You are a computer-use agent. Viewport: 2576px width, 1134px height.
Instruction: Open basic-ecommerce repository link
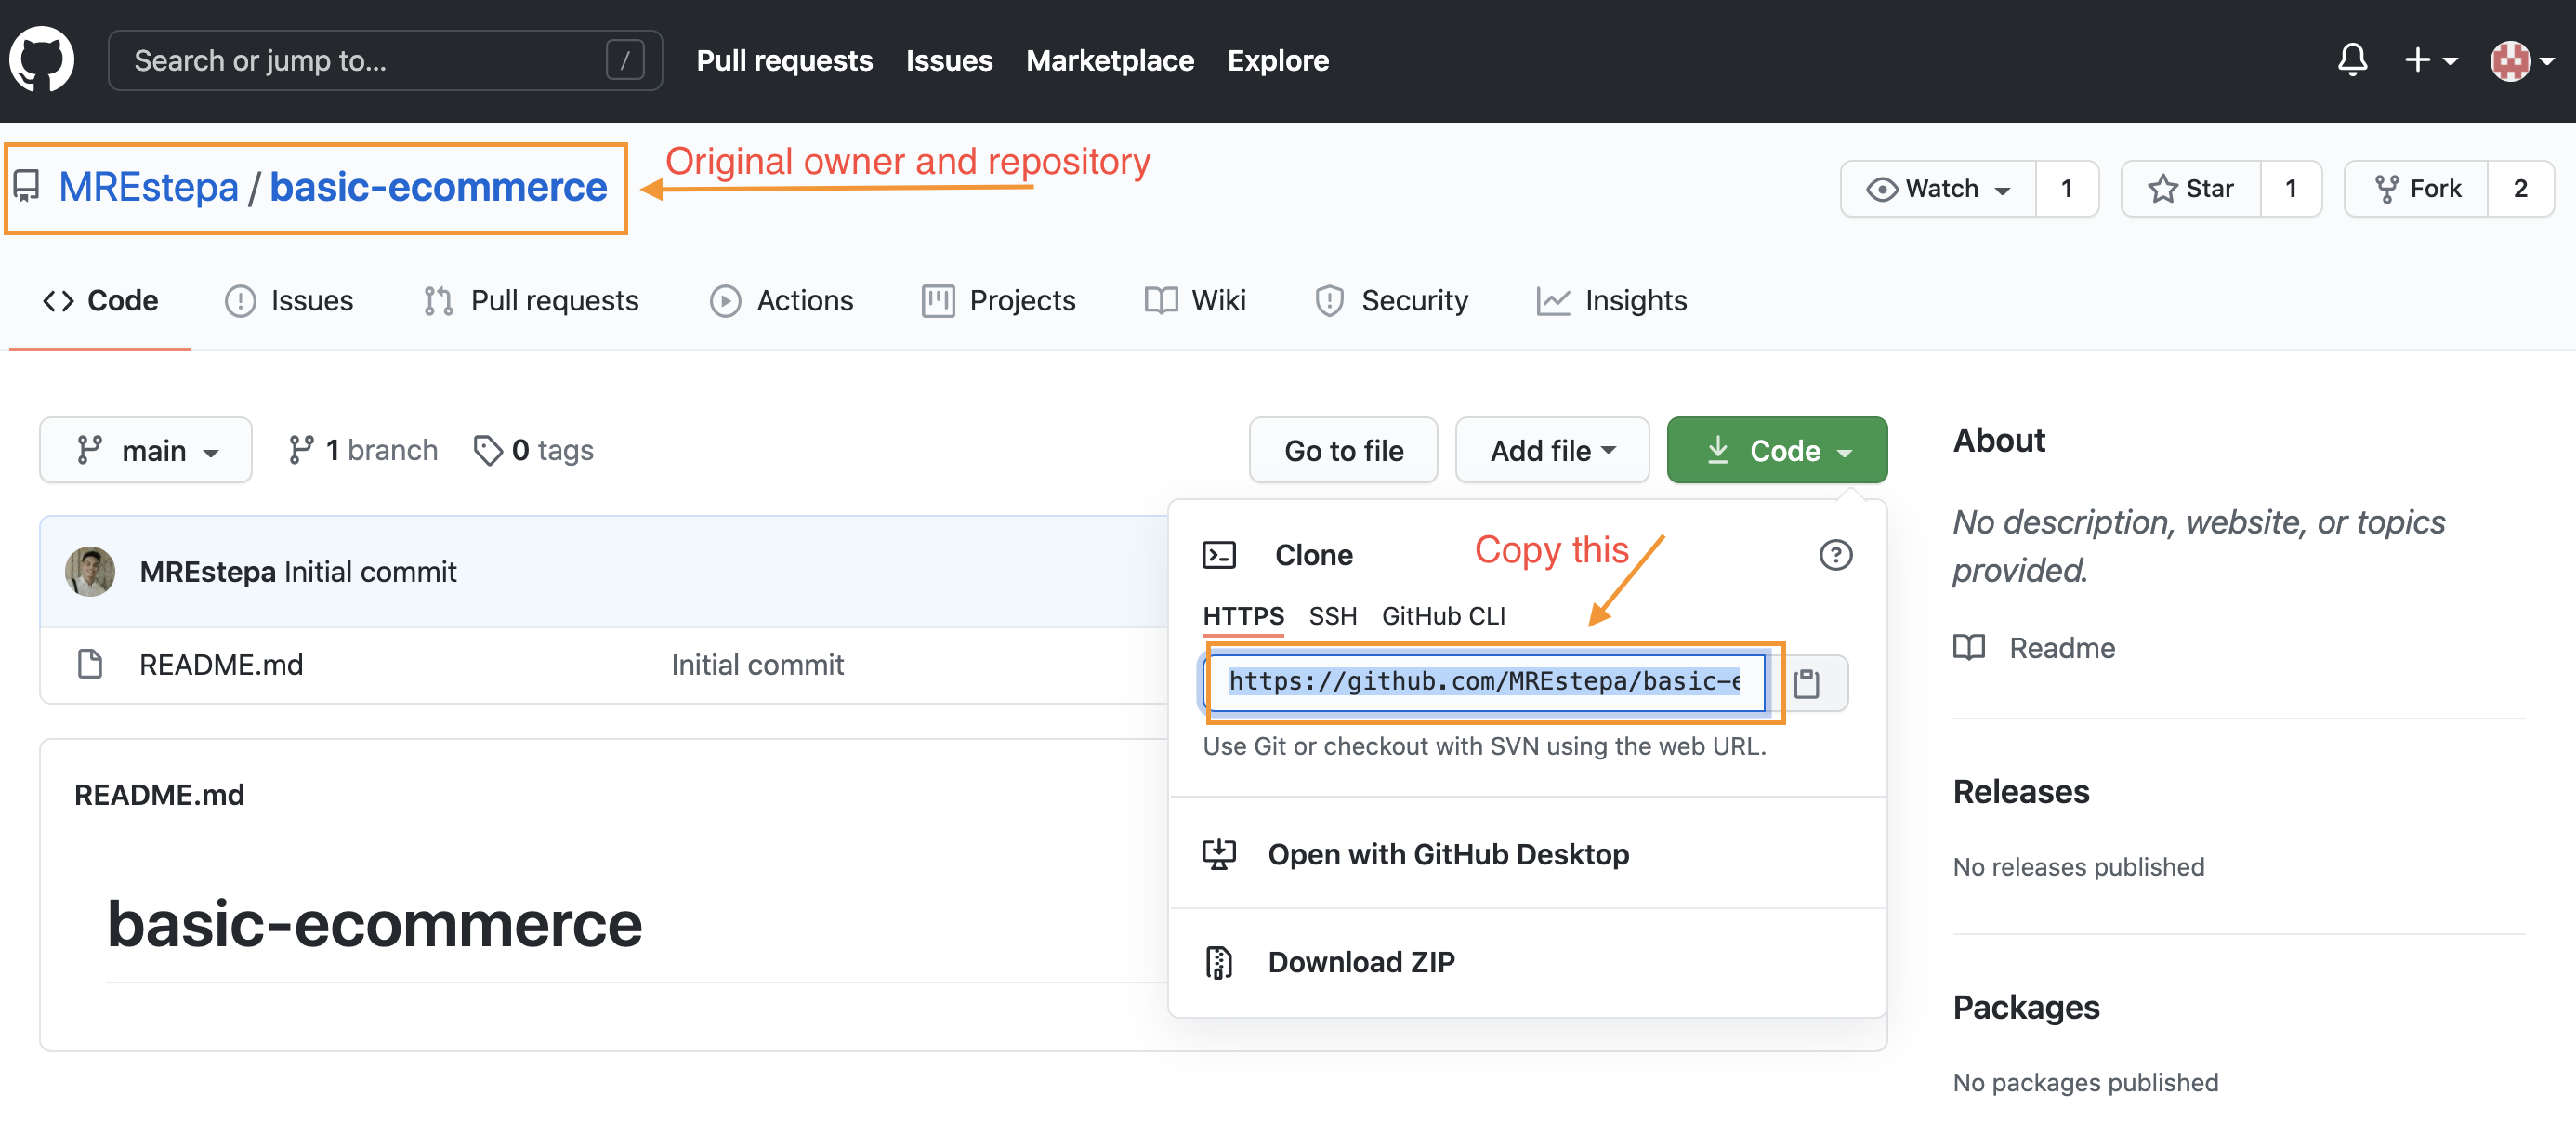438,186
